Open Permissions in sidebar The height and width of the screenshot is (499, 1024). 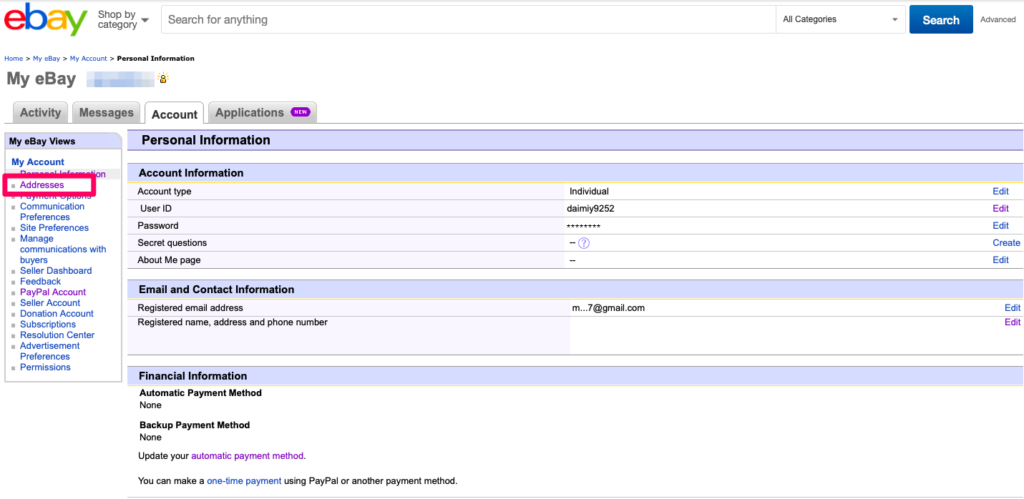(x=45, y=367)
